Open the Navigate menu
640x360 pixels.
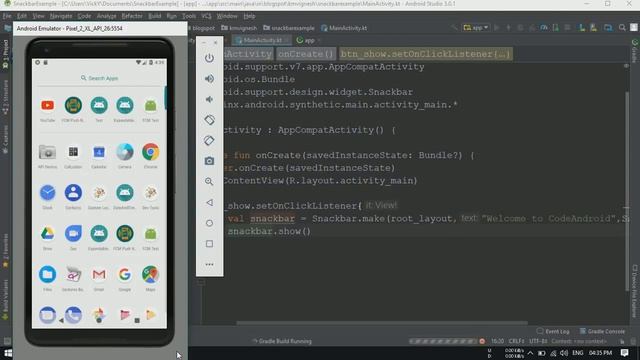[x=61, y=16]
